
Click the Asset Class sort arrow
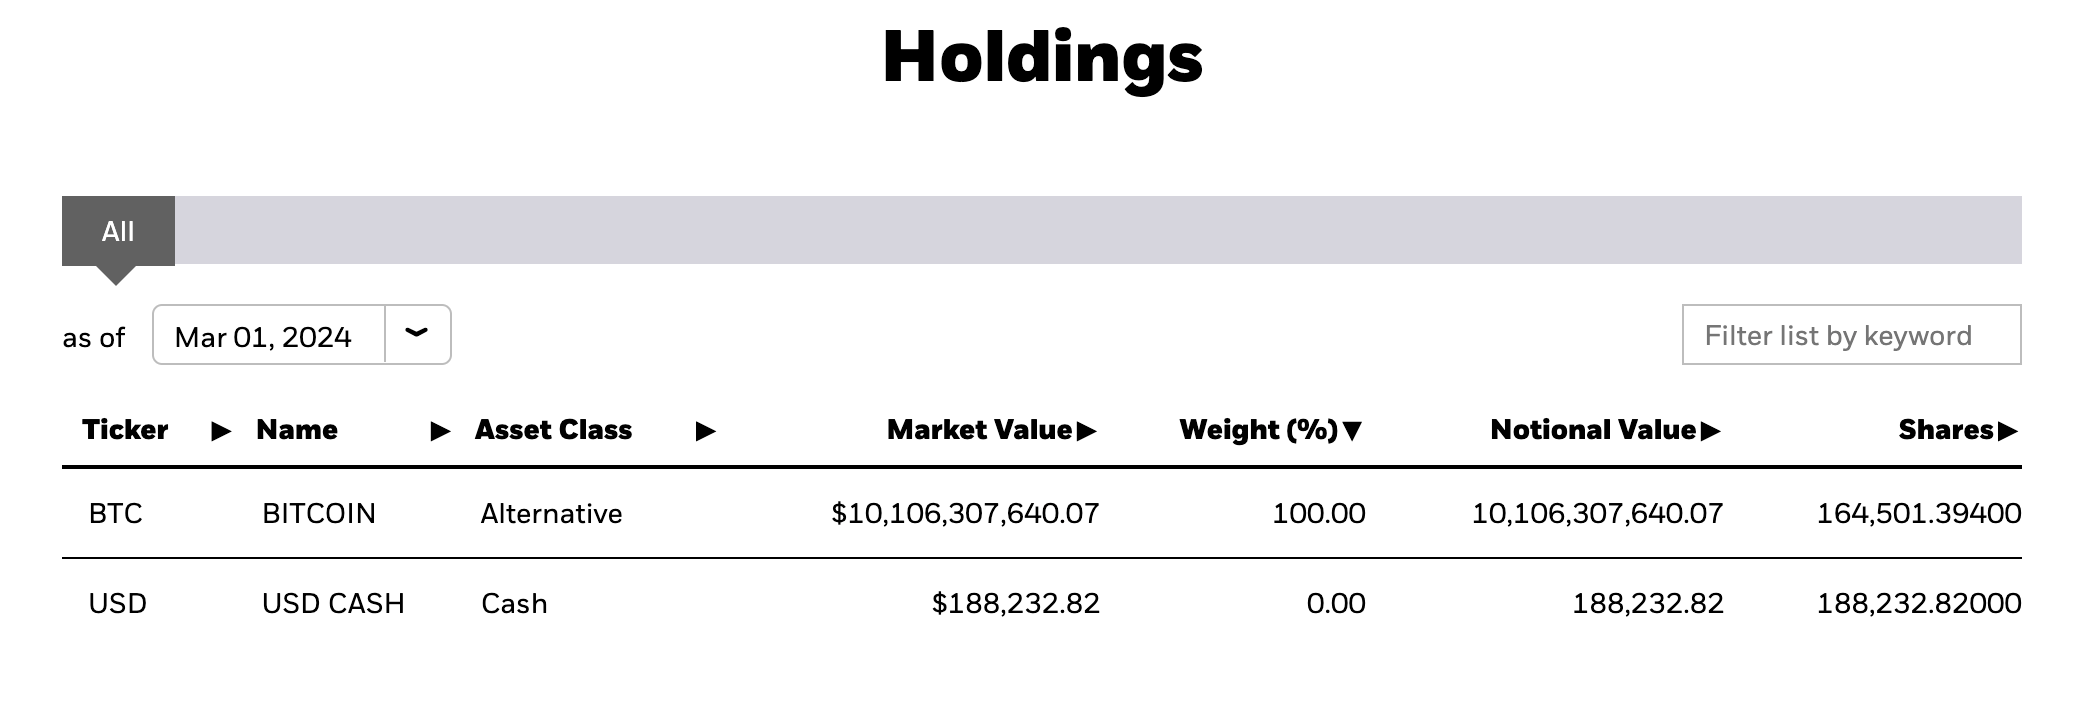706,431
